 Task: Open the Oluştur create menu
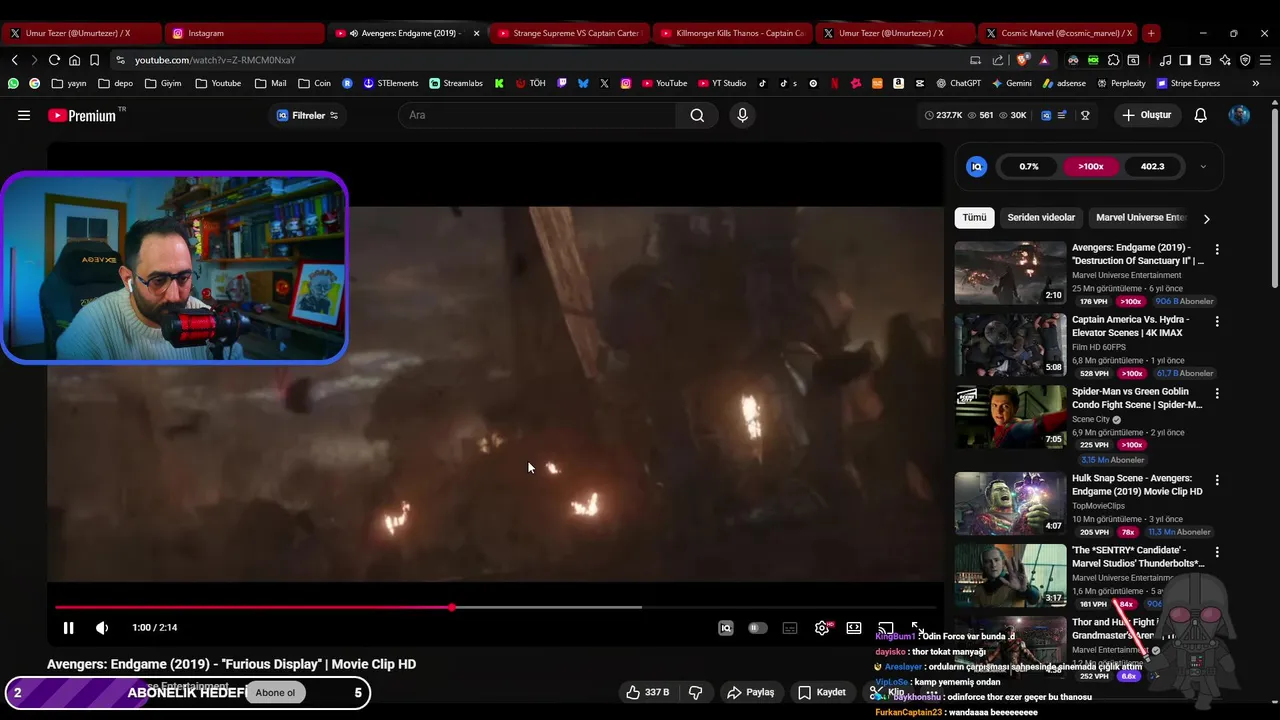coord(1146,115)
